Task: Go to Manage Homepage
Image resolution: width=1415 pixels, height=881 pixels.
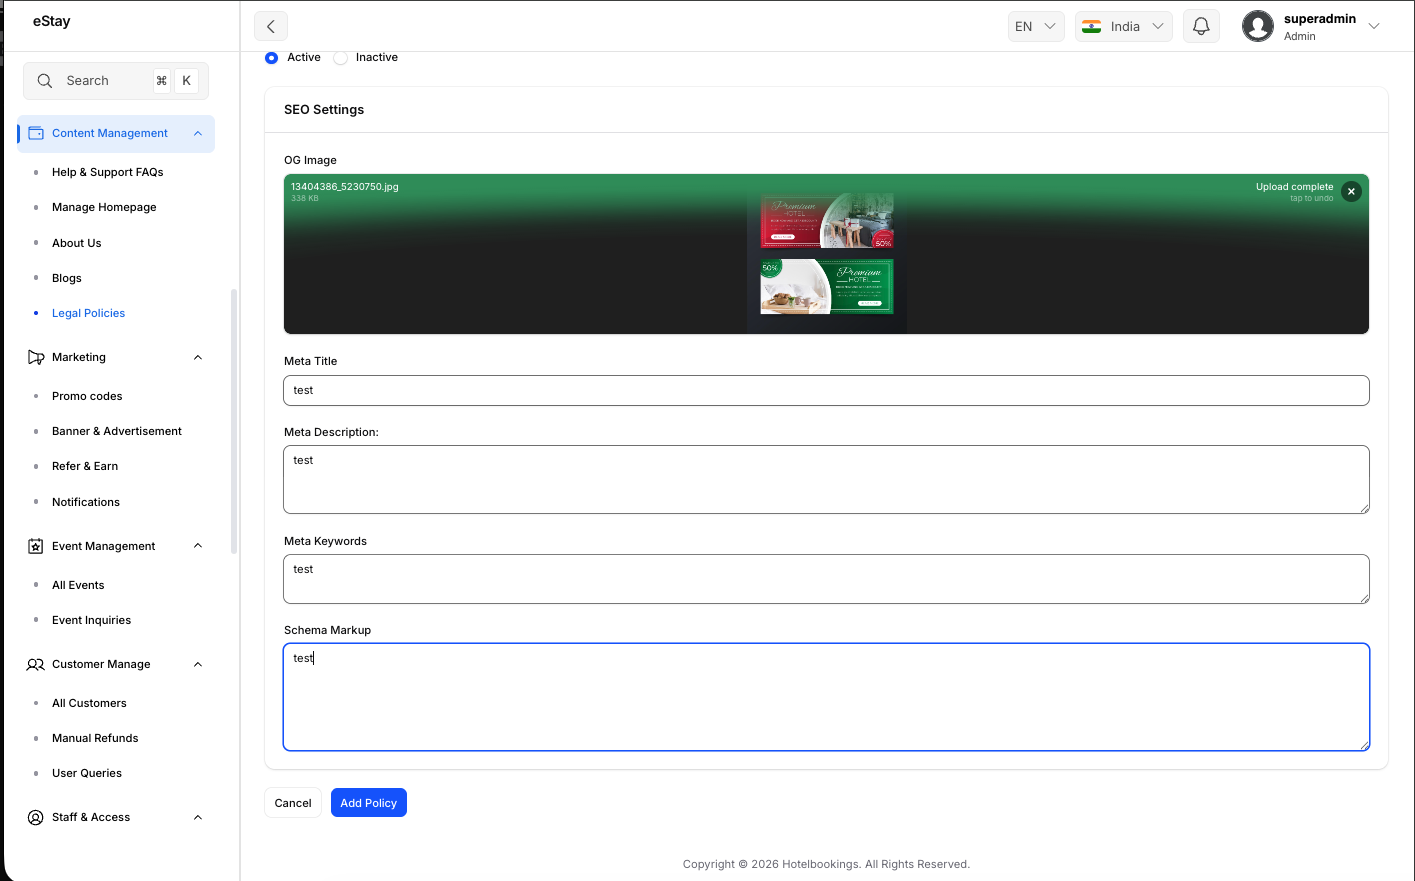Action: (104, 207)
